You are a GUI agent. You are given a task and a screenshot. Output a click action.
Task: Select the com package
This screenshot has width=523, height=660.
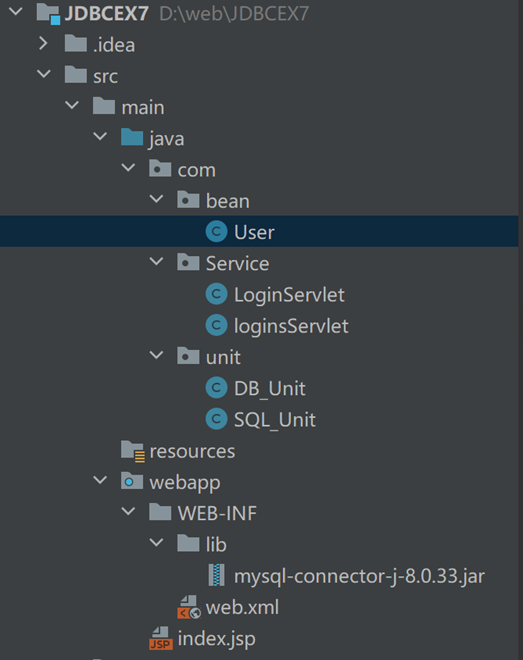coord(196,170)
